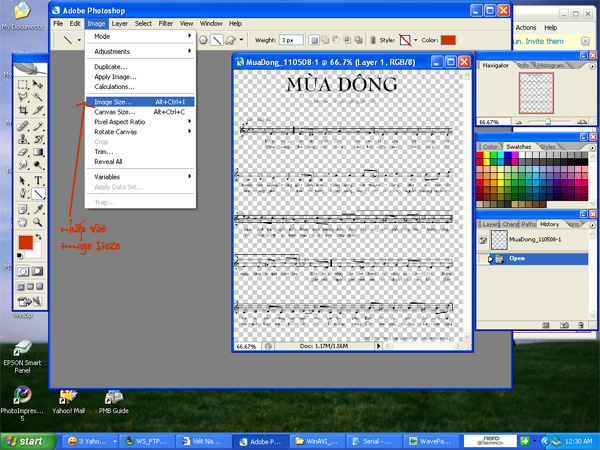This screenshot has width=600, height=450.
Task: Switch to Standard Mode editing
Action: 23,271
